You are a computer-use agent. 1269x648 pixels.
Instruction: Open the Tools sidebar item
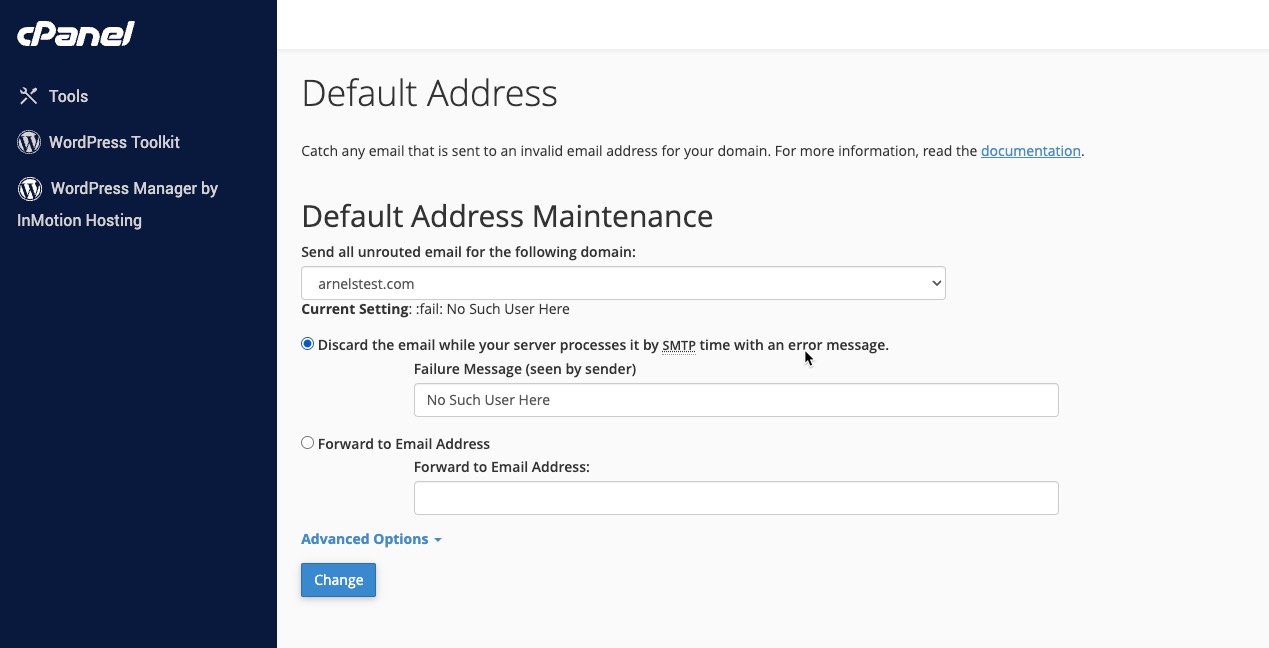point(68,96)
